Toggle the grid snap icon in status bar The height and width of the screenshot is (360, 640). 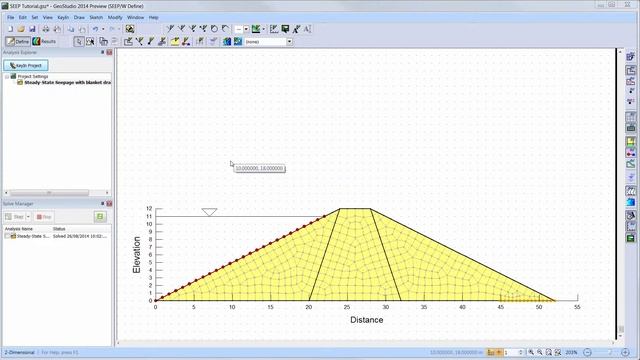point(499,352)
